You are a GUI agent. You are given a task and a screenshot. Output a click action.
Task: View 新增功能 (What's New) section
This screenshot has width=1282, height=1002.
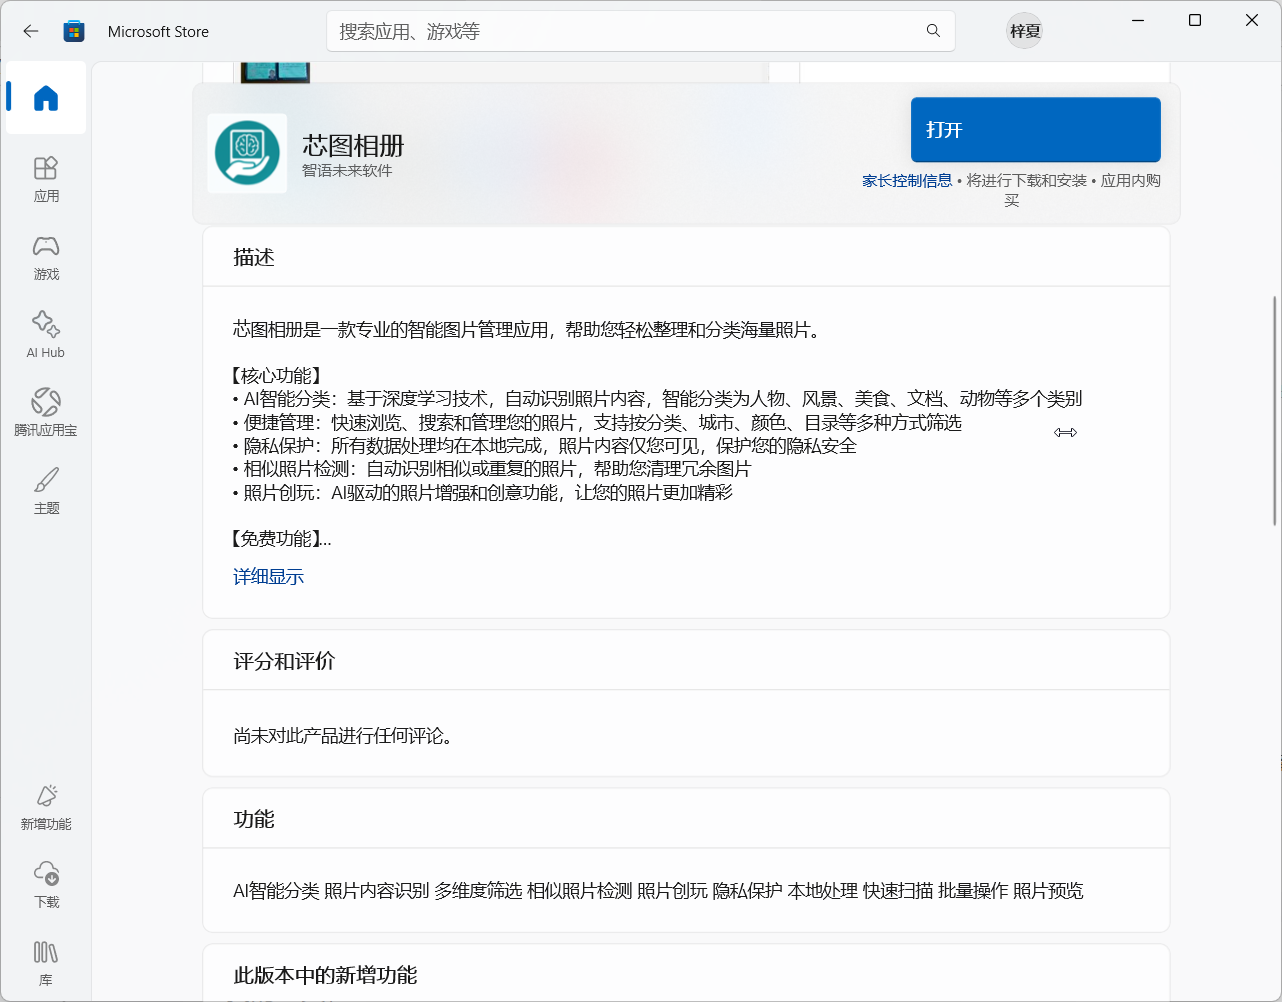point(45,806)
